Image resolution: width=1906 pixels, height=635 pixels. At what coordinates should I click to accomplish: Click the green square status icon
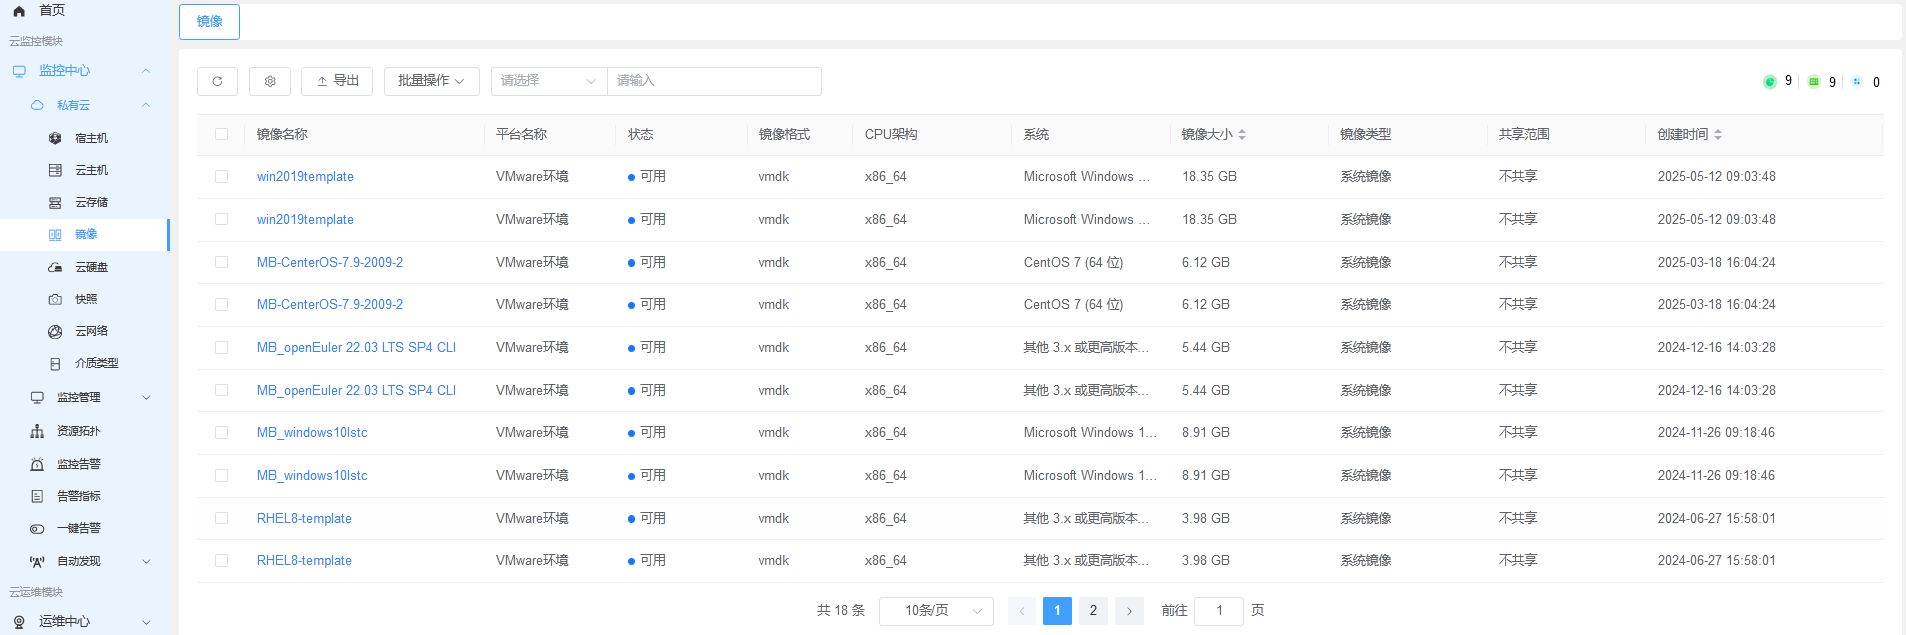pos(1813,82)
